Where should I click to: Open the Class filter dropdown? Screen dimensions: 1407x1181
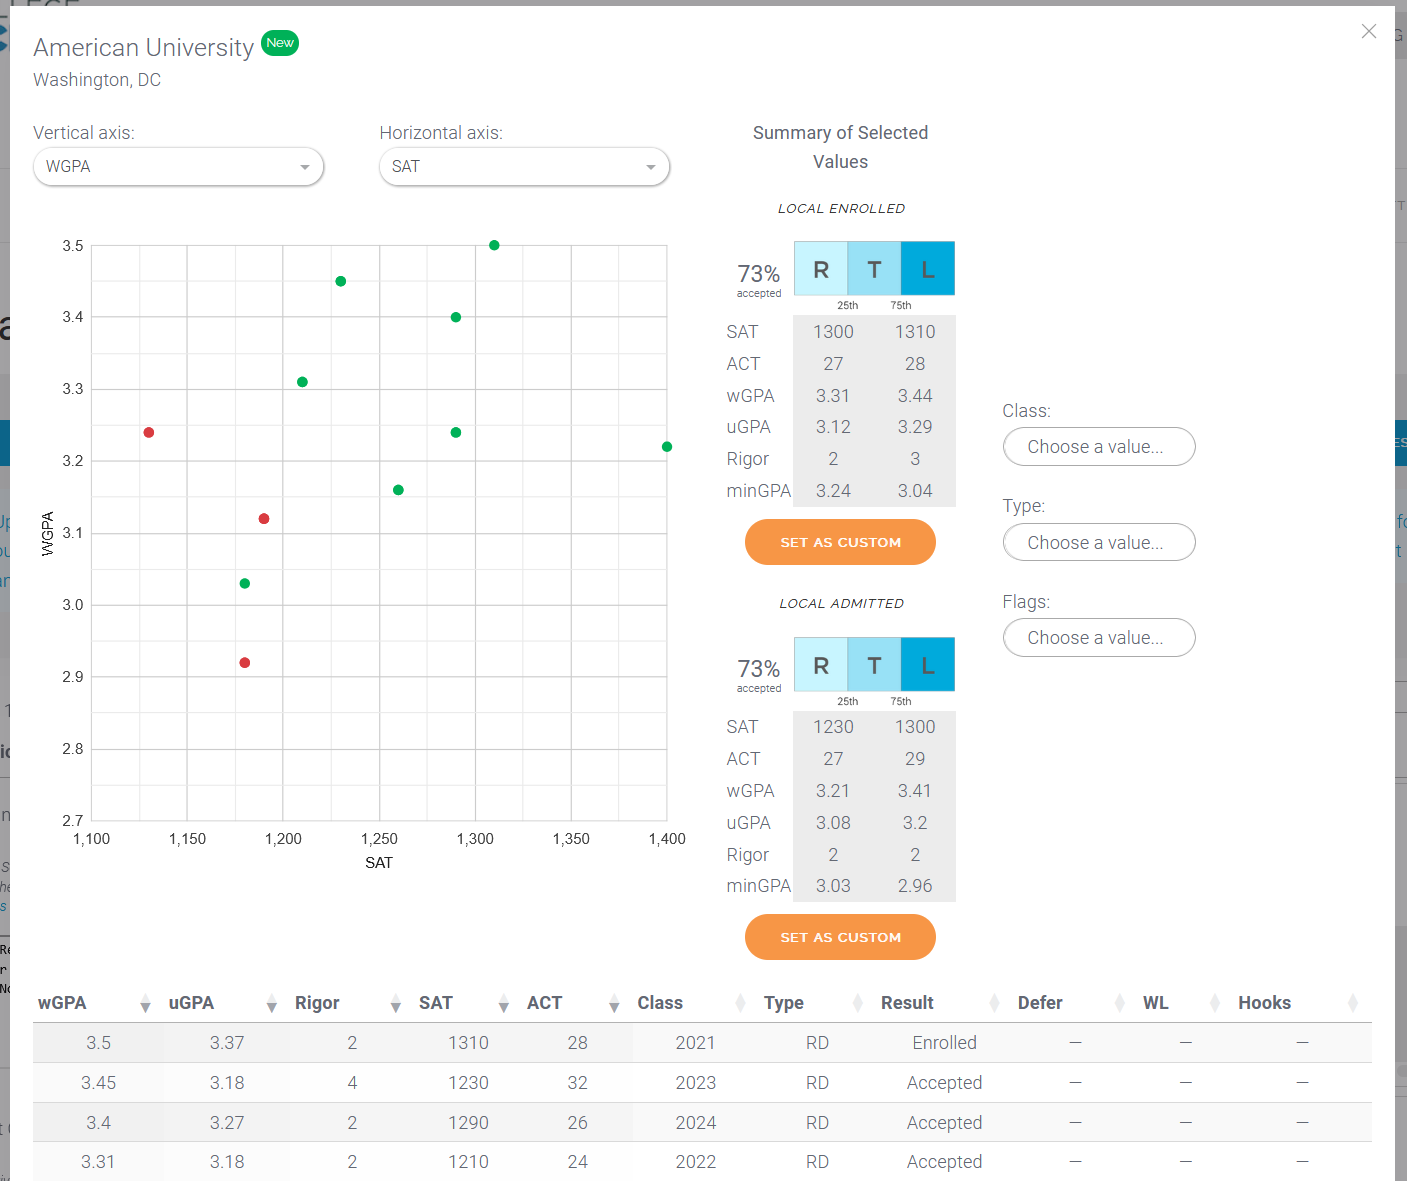[1099, 447]
